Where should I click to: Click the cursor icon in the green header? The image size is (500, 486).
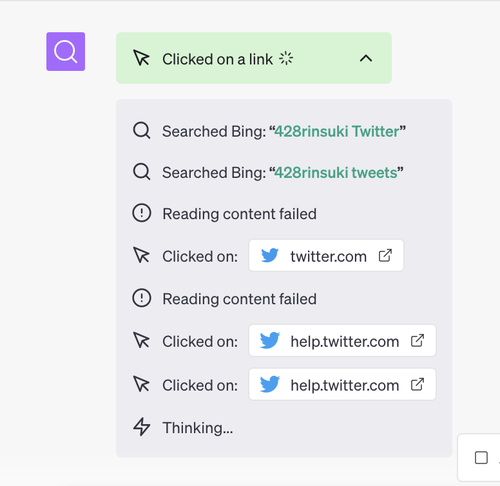(142, 58)
